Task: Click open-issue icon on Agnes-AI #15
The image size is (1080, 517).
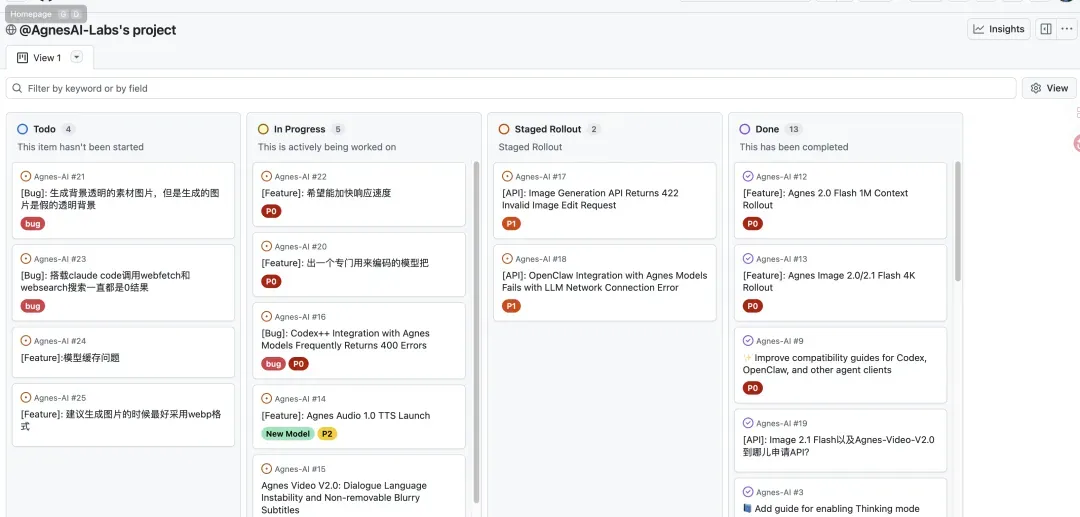Action: pyautogui.click(x=267, y=468)
